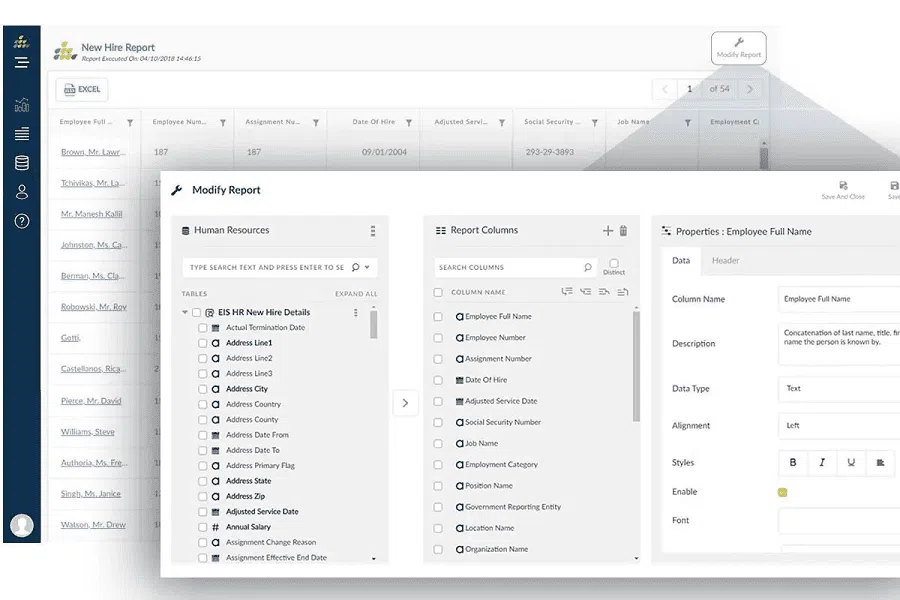Image resolution: width=900 pixels, height=600 pixels.
Task: Apply underline style to the column
Action: click(x=851, y=463)
